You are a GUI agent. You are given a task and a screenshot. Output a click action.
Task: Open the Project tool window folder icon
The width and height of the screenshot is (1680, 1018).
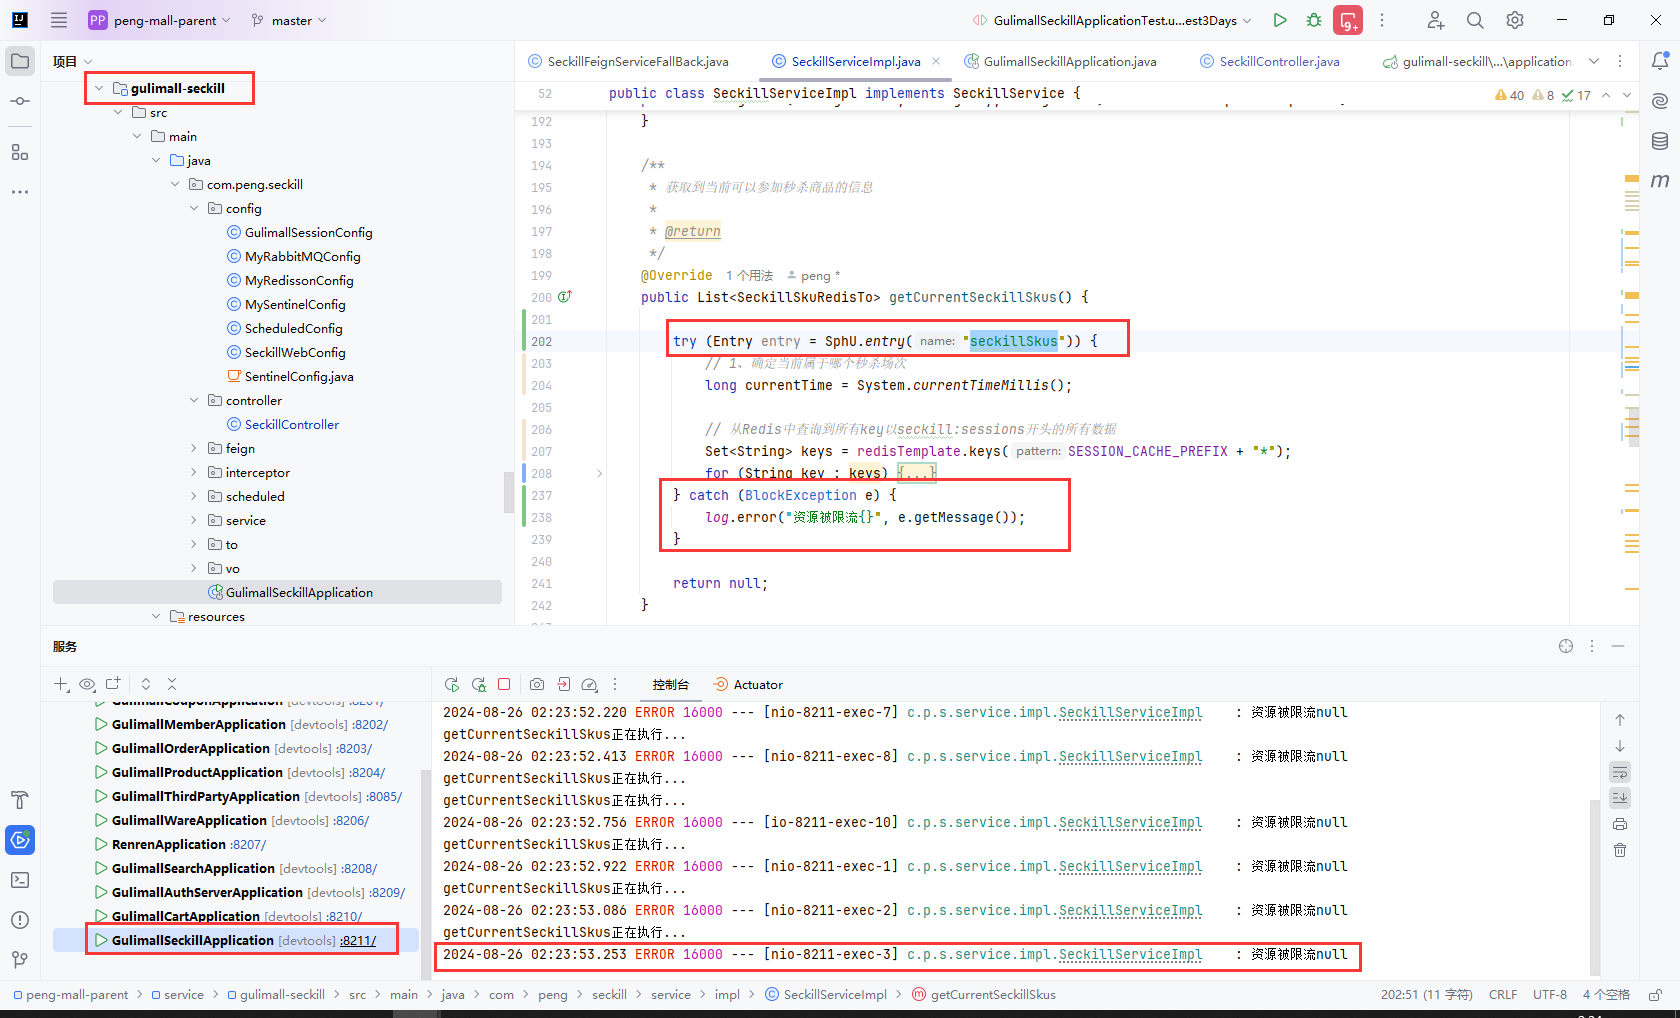[20, 61]
